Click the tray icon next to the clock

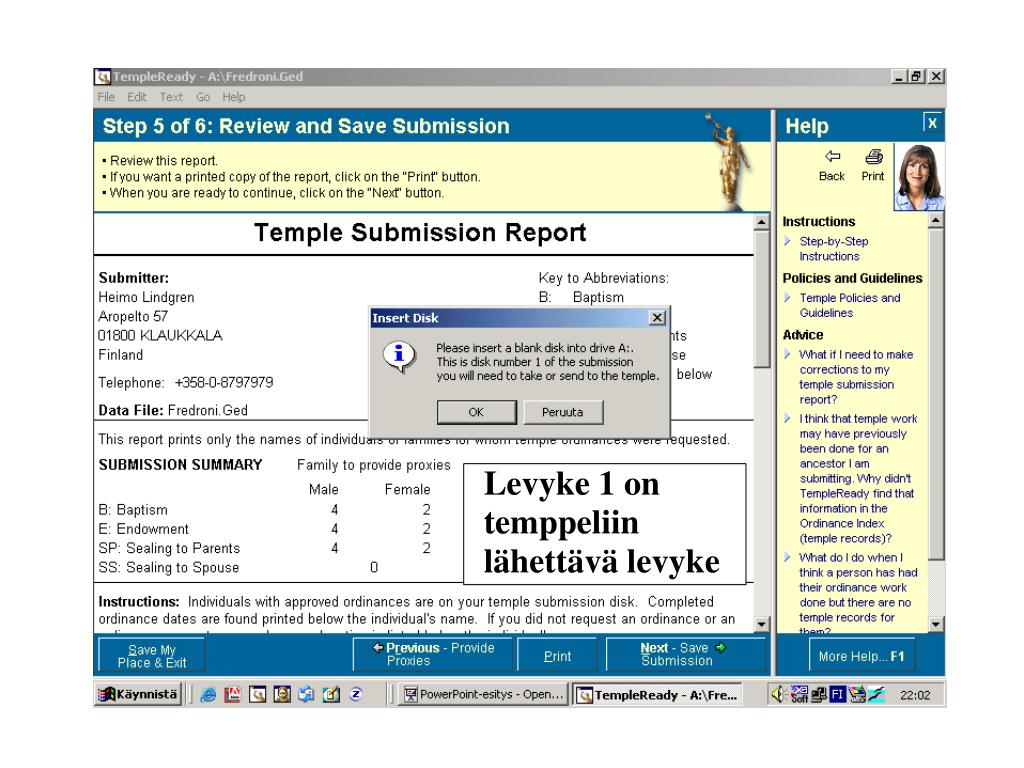876,695
